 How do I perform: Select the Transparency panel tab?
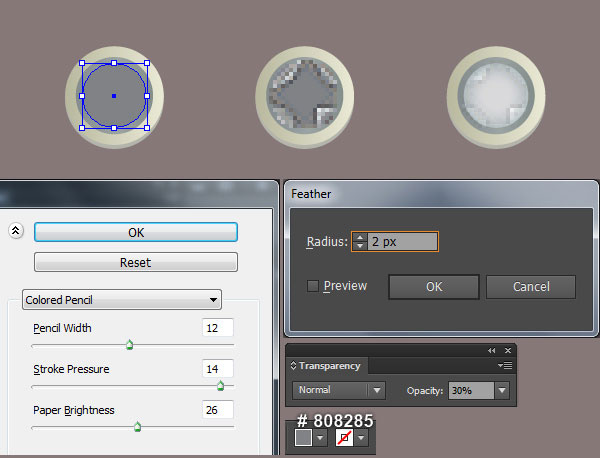tap(329, 366)
